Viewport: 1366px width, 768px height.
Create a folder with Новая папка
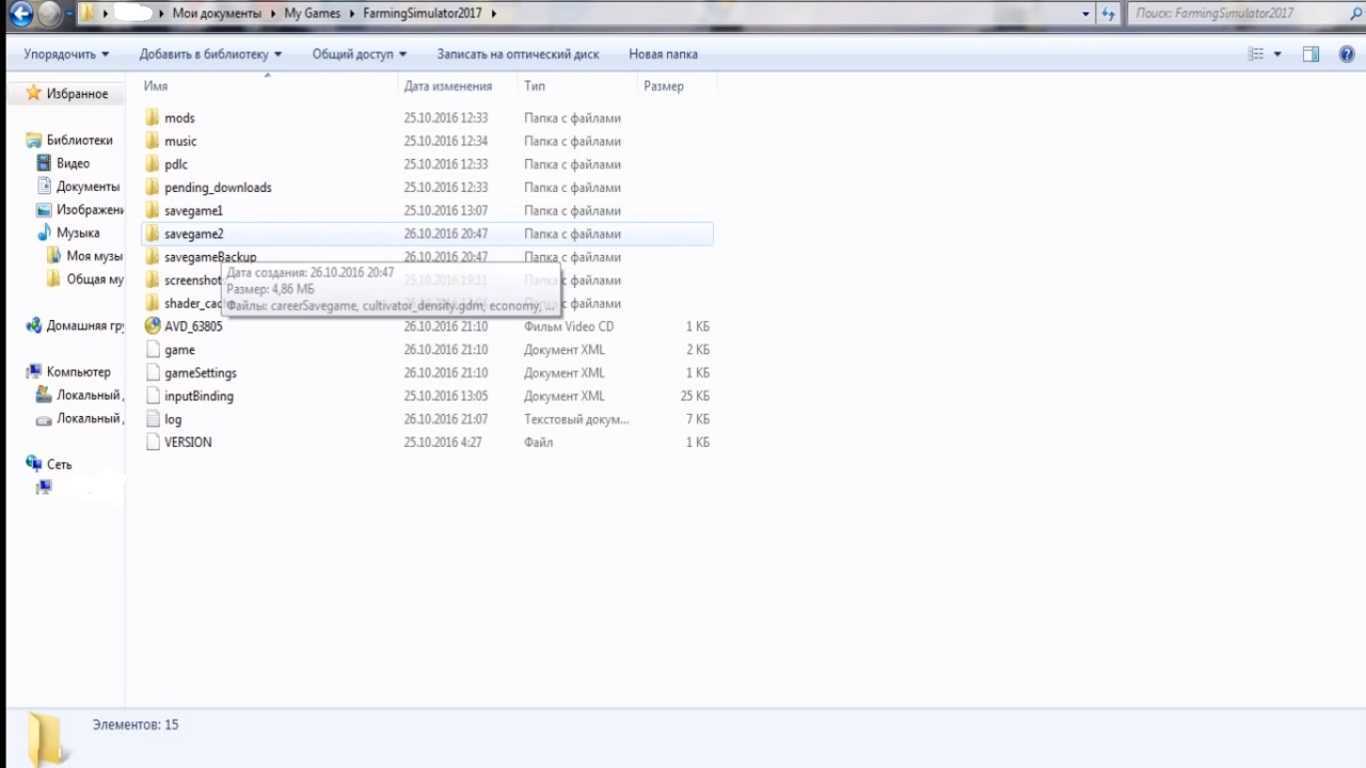[663, 54]
